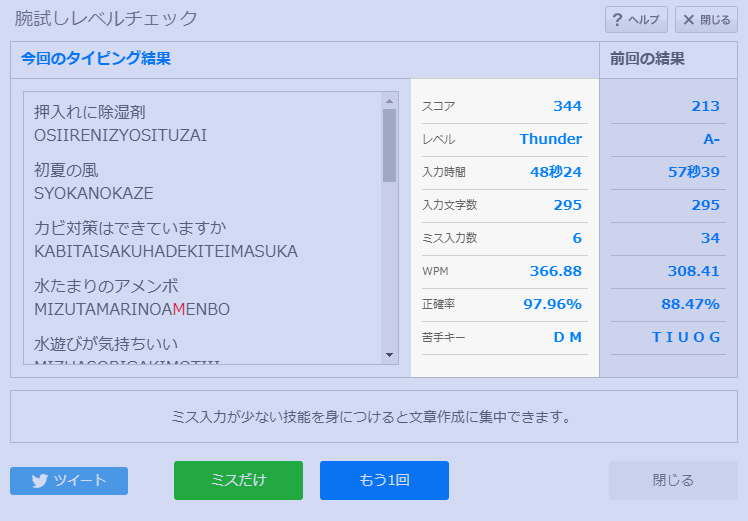Click the レベル label
The height and width of the screenshot is (521, 748).
pyautogui.click(x=438, y=139)
